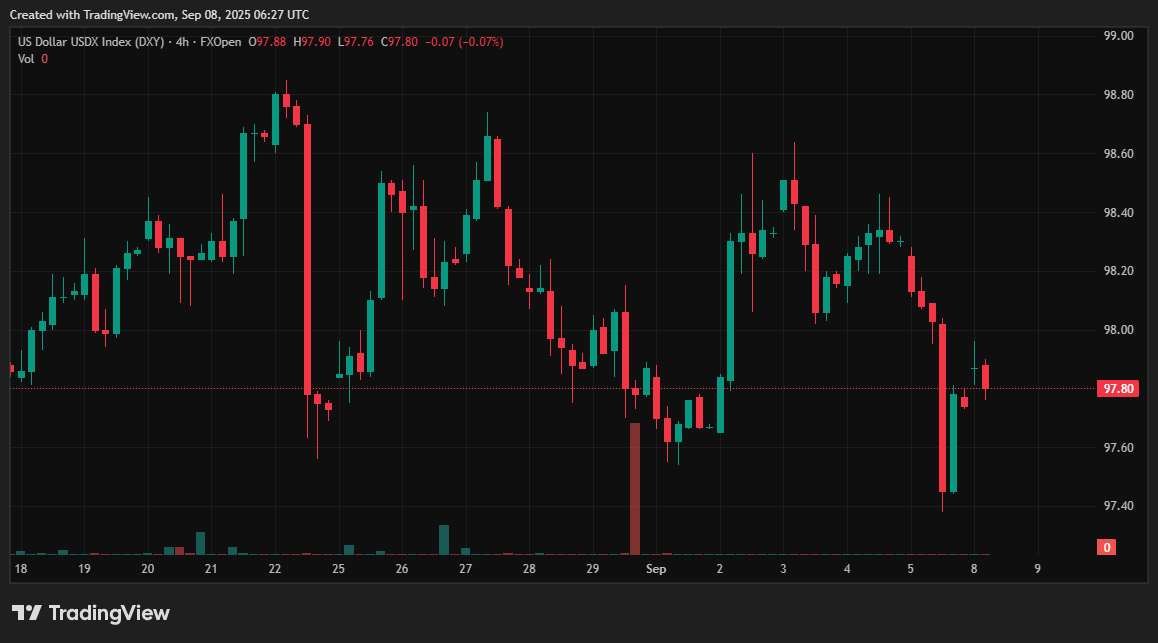Click the open value O97.88
This screenshot has width=1158, height=643.
point(267,42)
